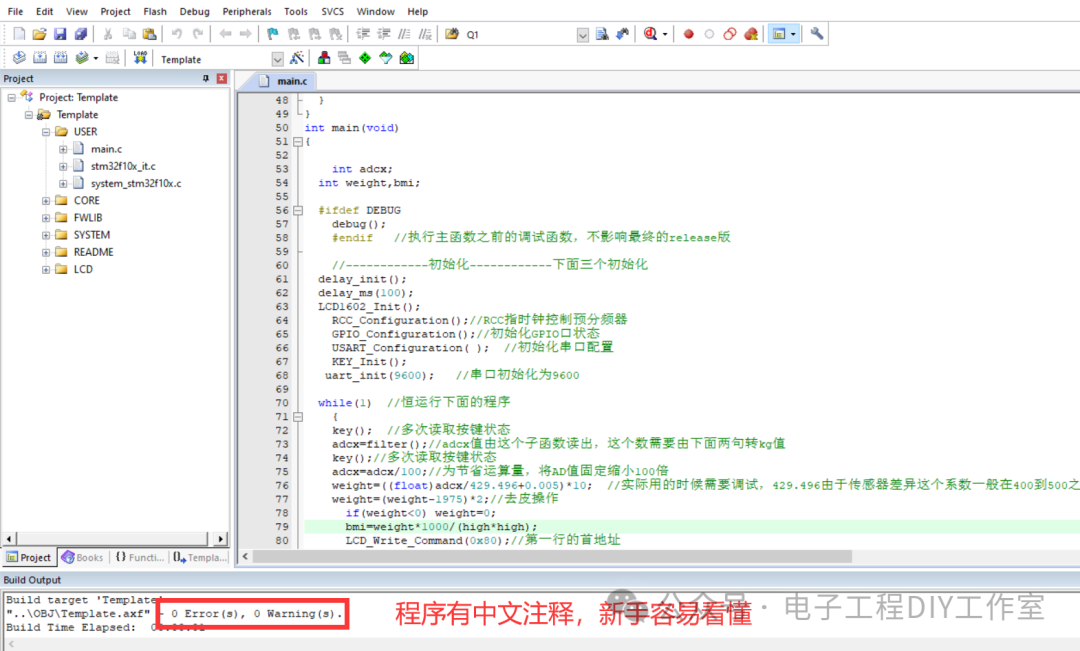This screenshot has width=1080, height=651.
Task: Navigate backwards with the left arrow icon
Action: [x=225, y=34]
